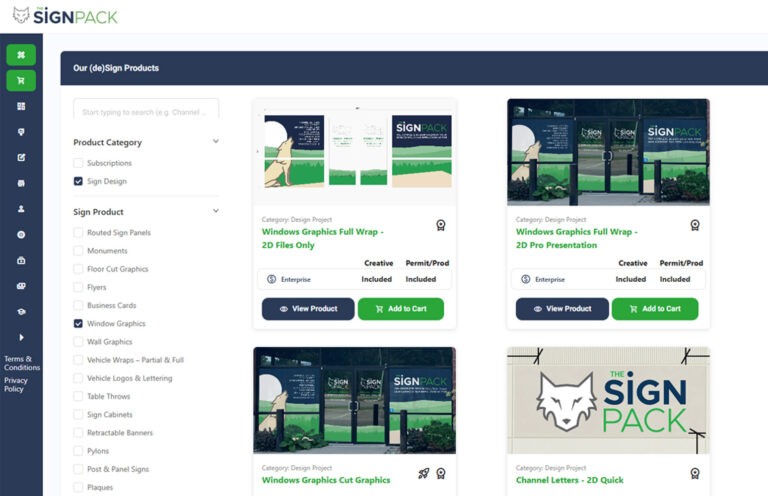This screenshot has height=496, width=768.
Task: Expand the sidebar with the arrow icon
Action: pyautogui.click(x=21, y=337)
